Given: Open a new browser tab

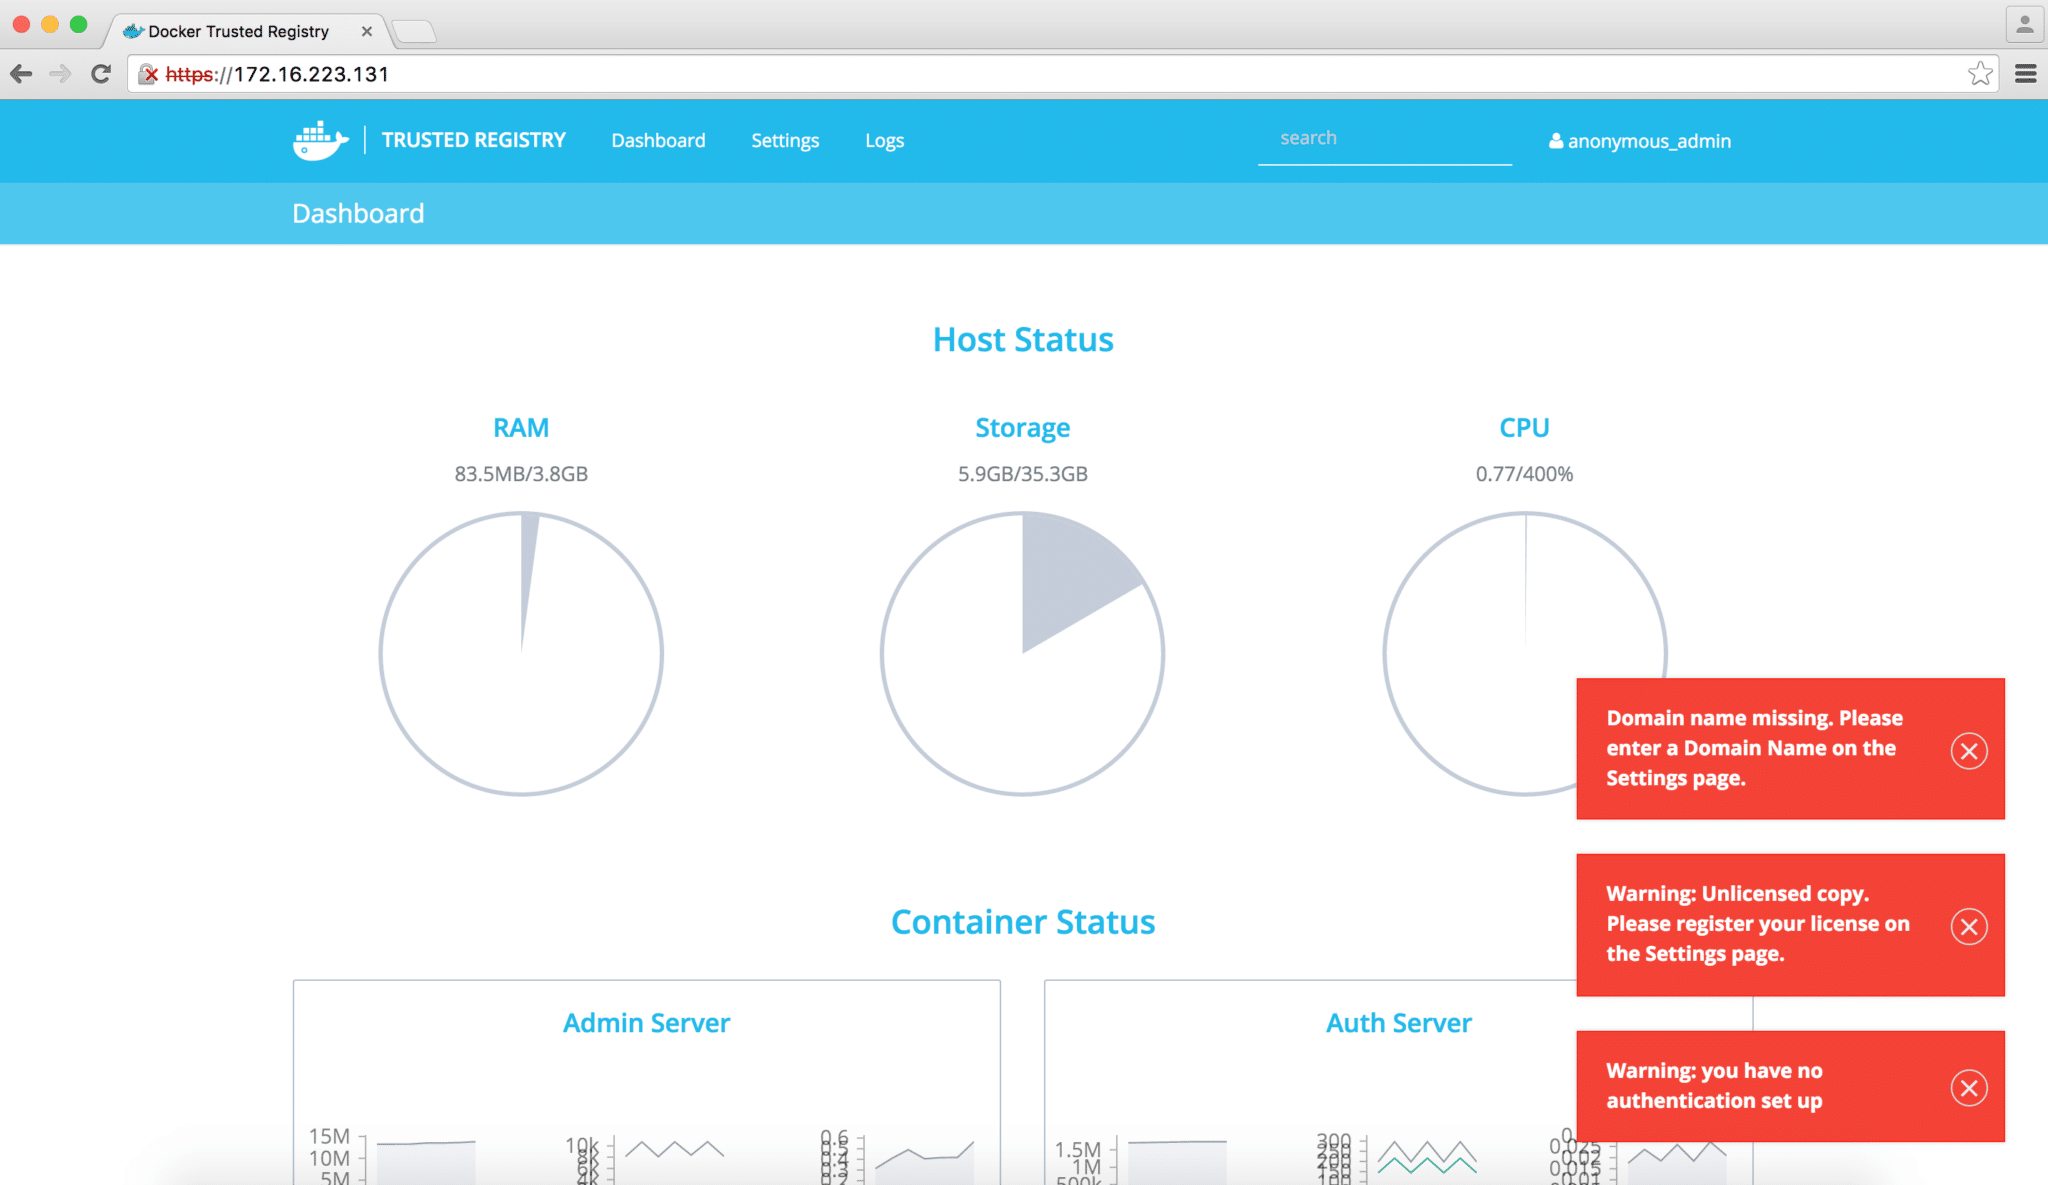Looking at the screenshot, I should tap(415, 32).
